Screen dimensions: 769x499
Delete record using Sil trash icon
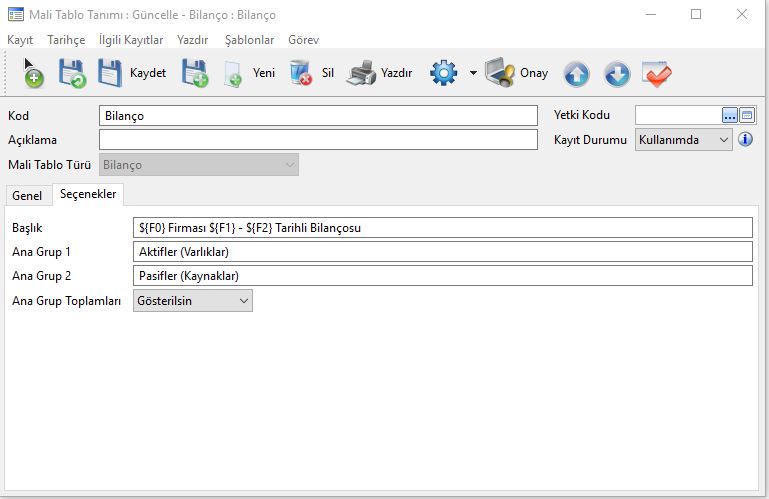click(301, 73)
